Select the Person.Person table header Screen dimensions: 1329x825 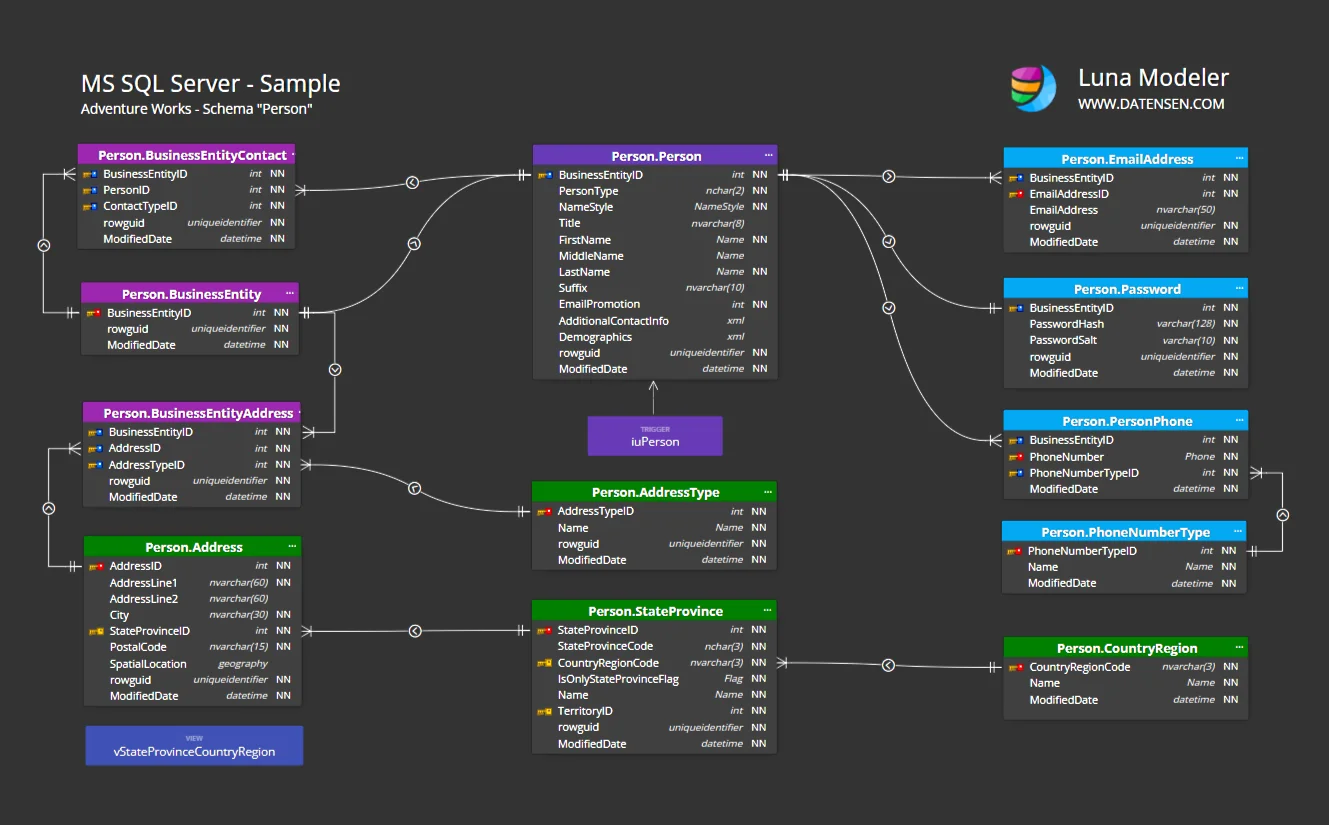[655, 156]
